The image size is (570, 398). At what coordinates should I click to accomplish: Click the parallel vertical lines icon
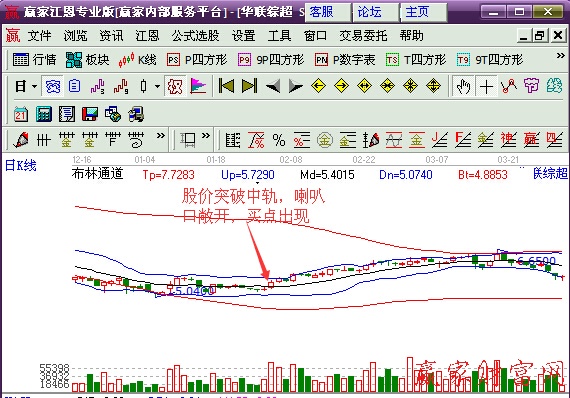pyautogui.click(x=44, y=140)
